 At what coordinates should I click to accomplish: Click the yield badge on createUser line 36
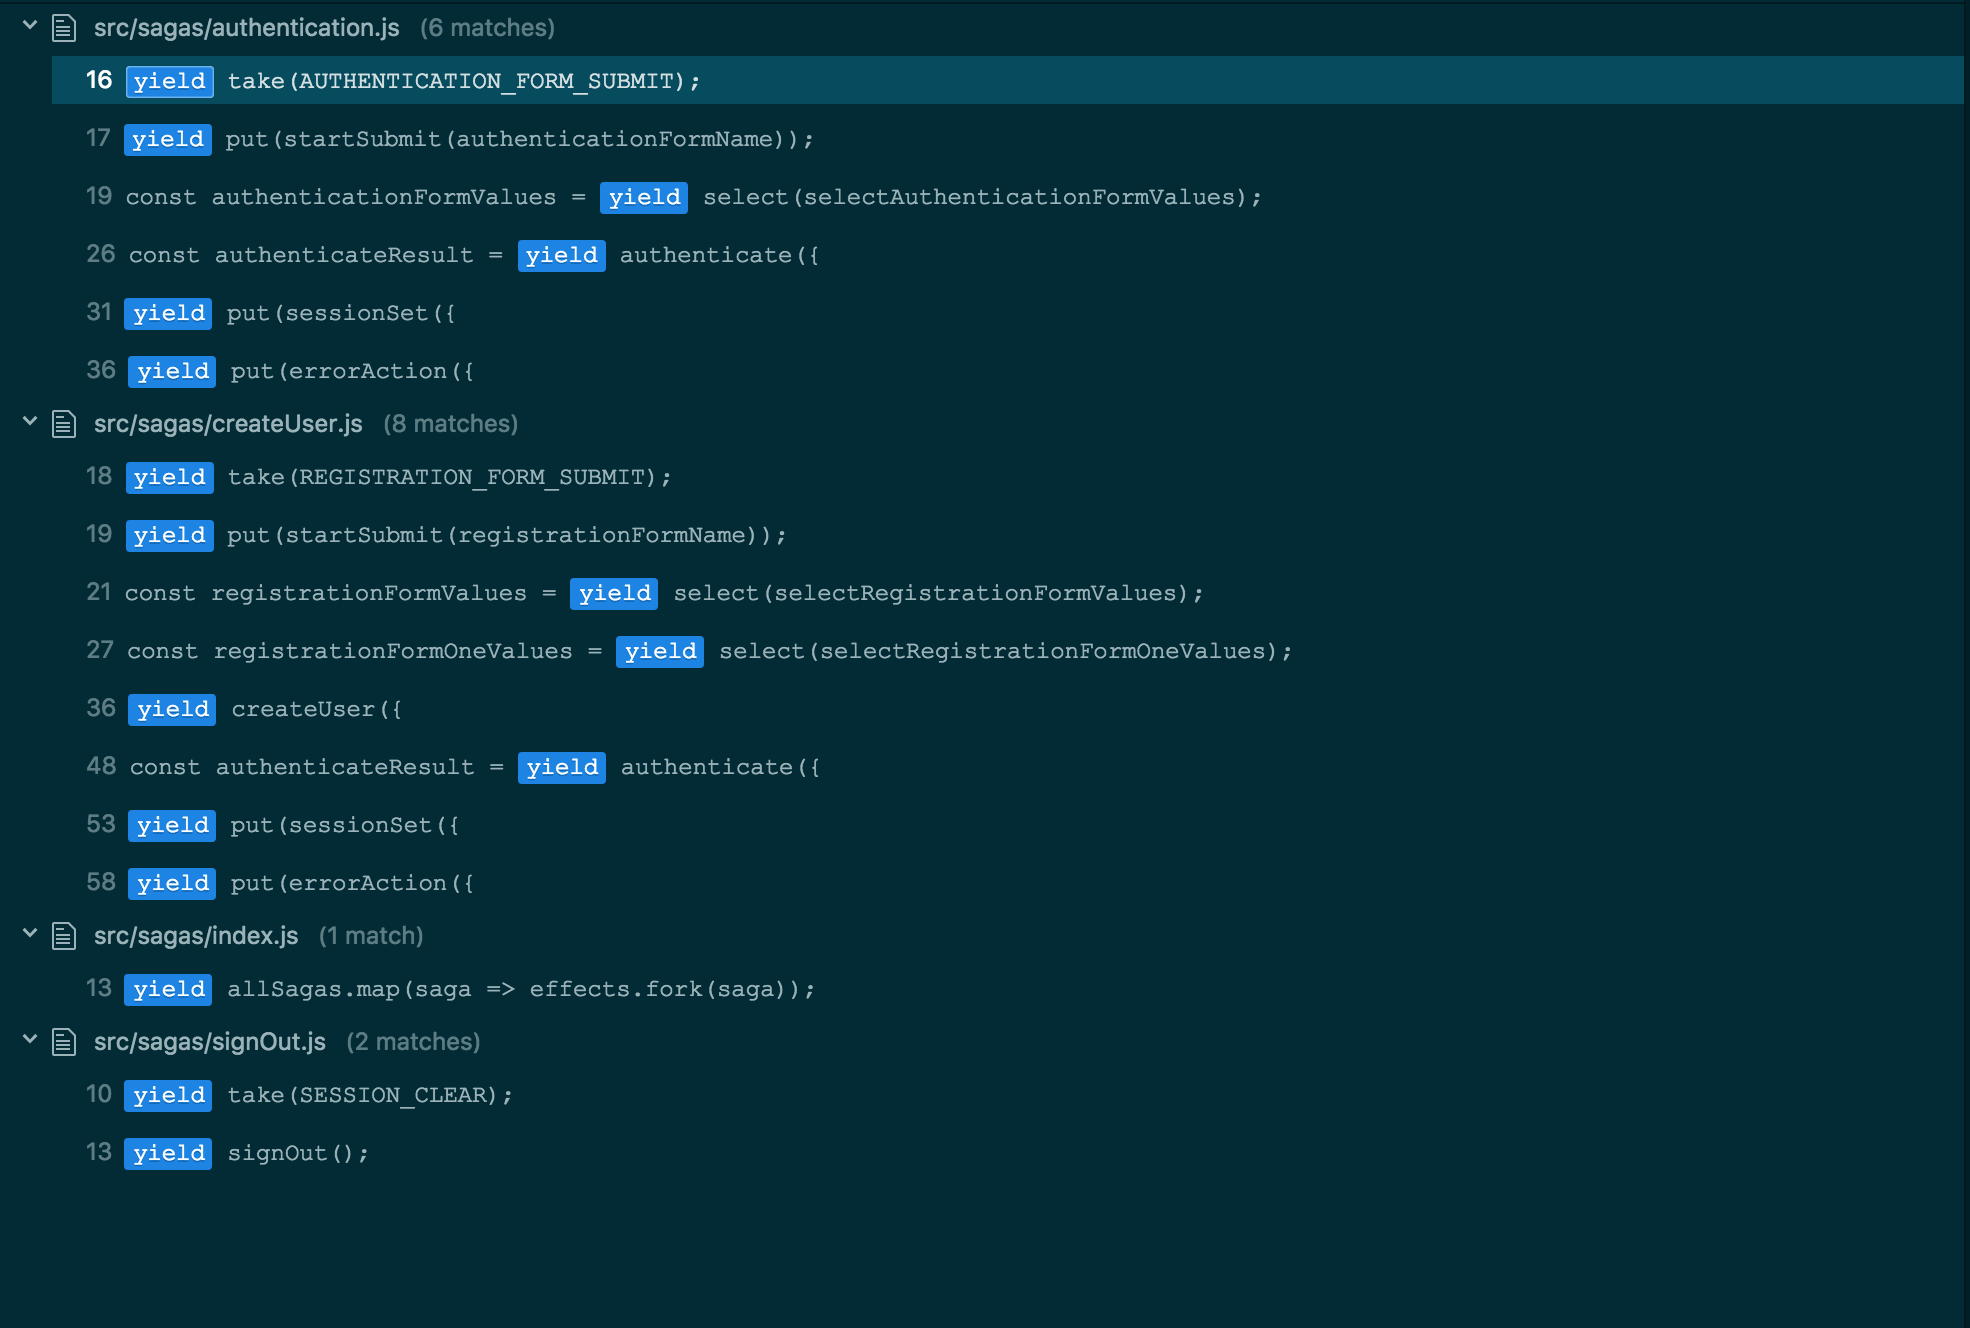click(x=171, y=709)
